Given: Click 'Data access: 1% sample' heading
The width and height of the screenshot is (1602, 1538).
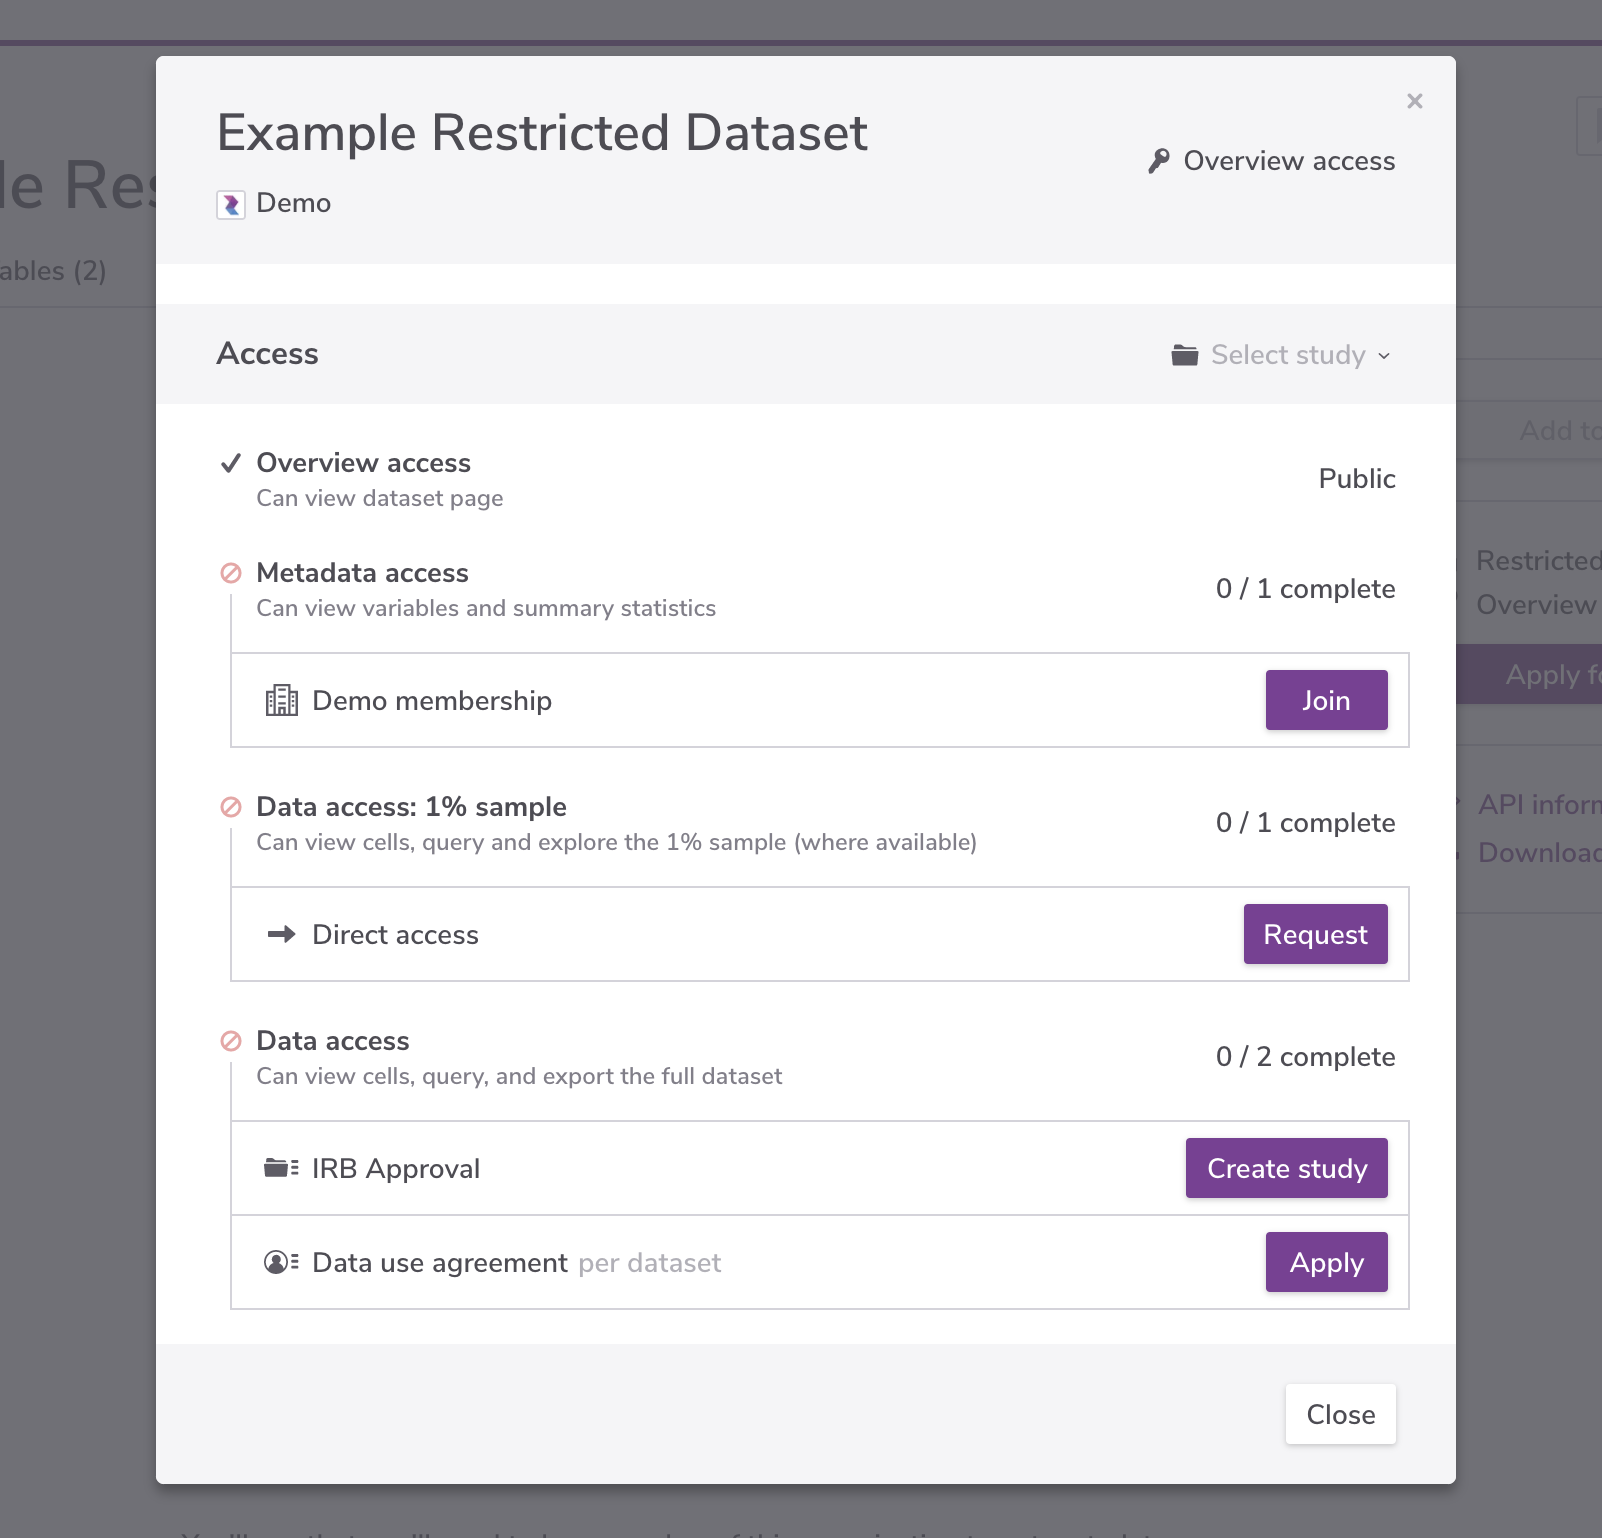Looking at the screenshot, I should click(x=411, y=807).
